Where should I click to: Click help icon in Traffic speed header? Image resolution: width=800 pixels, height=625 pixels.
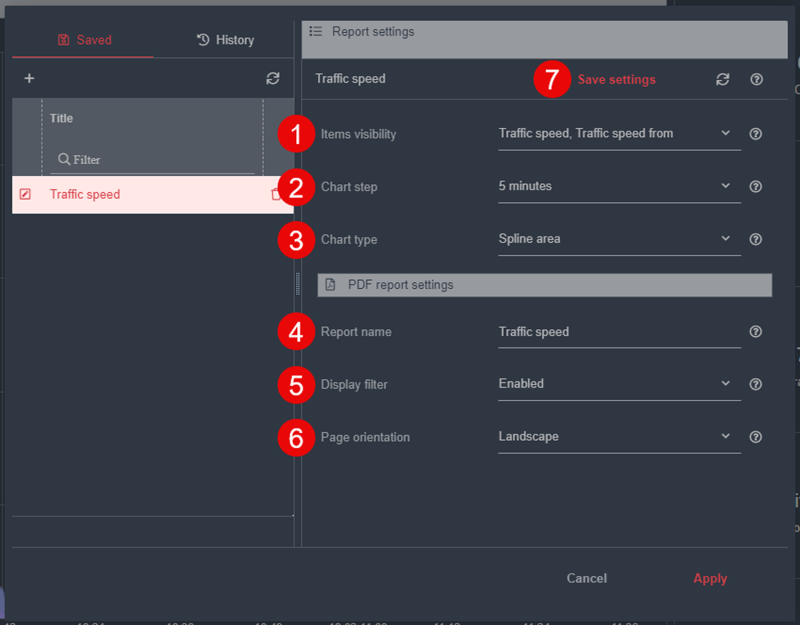pyautogui.click(x=756, y=79)
